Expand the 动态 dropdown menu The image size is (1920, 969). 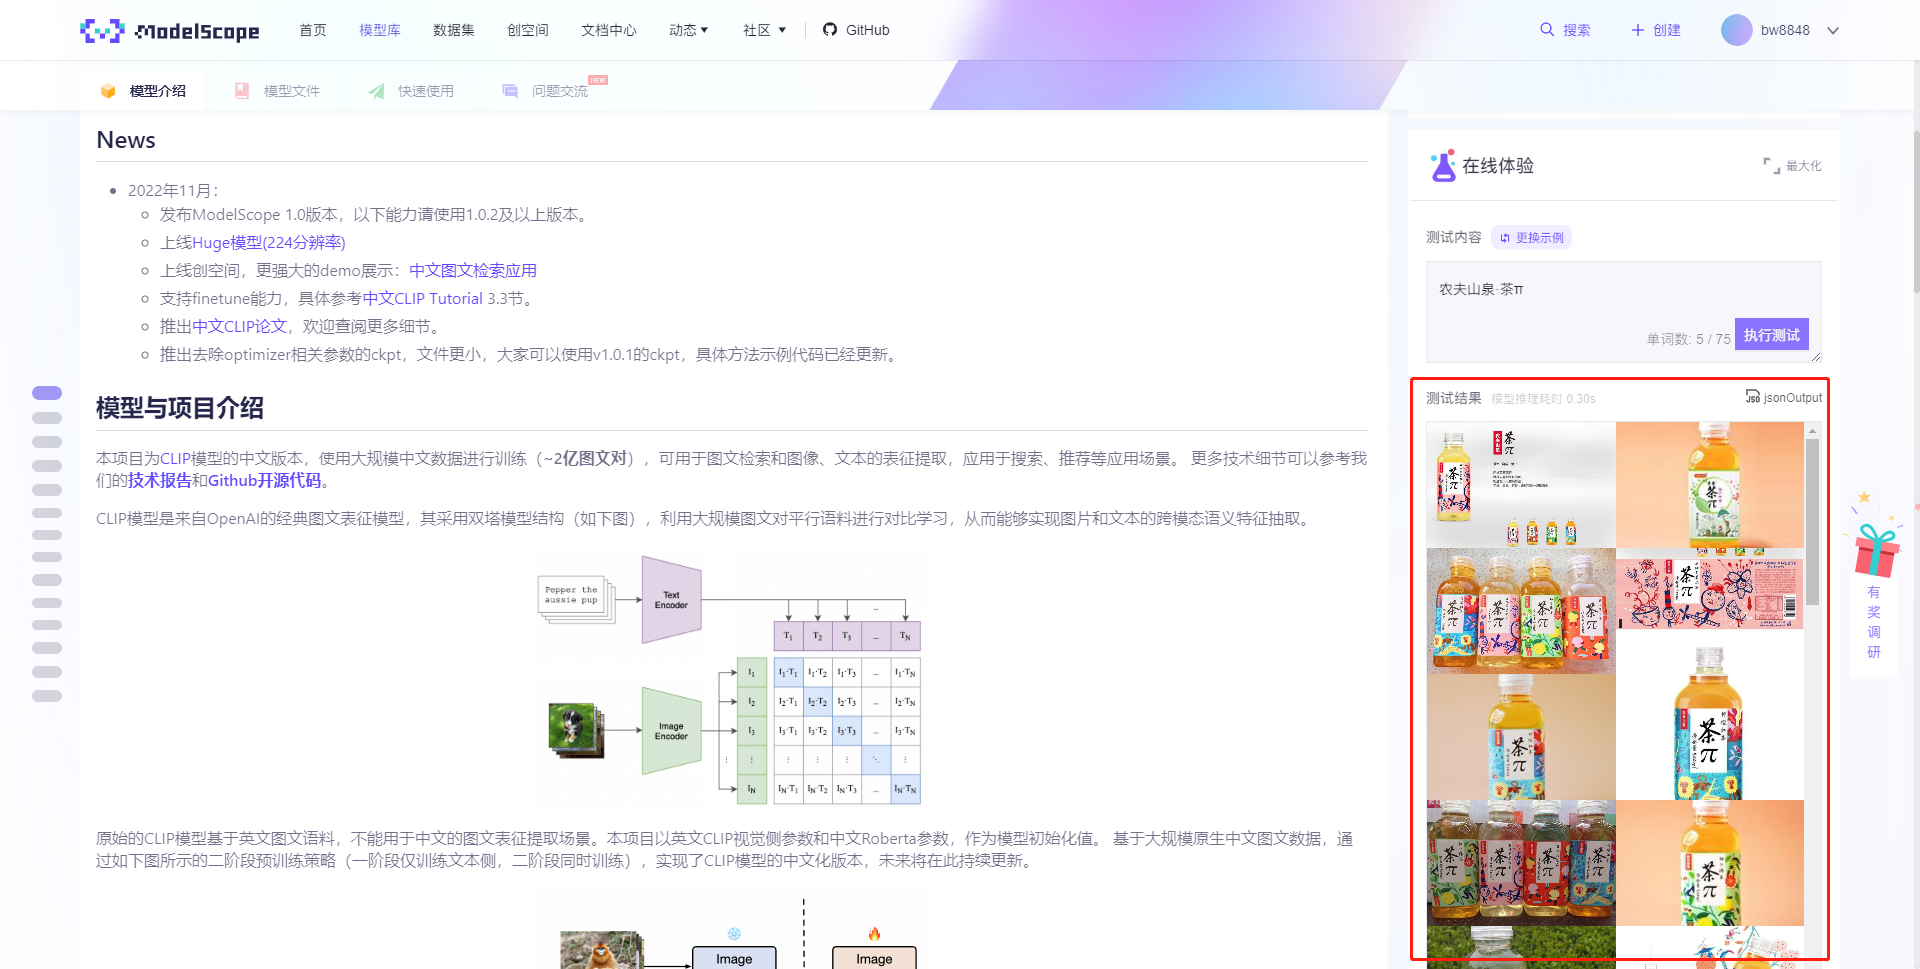click(x=689, y=30)
